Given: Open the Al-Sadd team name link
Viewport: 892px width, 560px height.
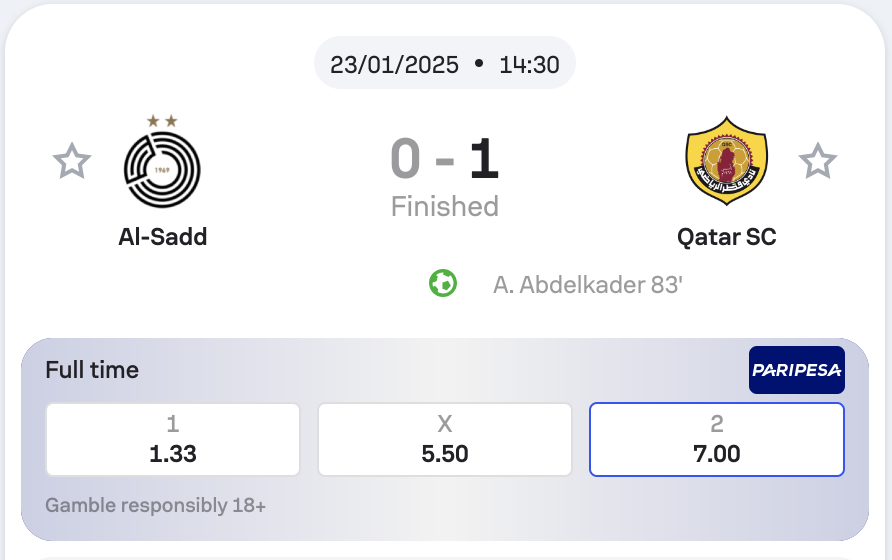Looking at the screenshot, I should [x=163, y=237].
